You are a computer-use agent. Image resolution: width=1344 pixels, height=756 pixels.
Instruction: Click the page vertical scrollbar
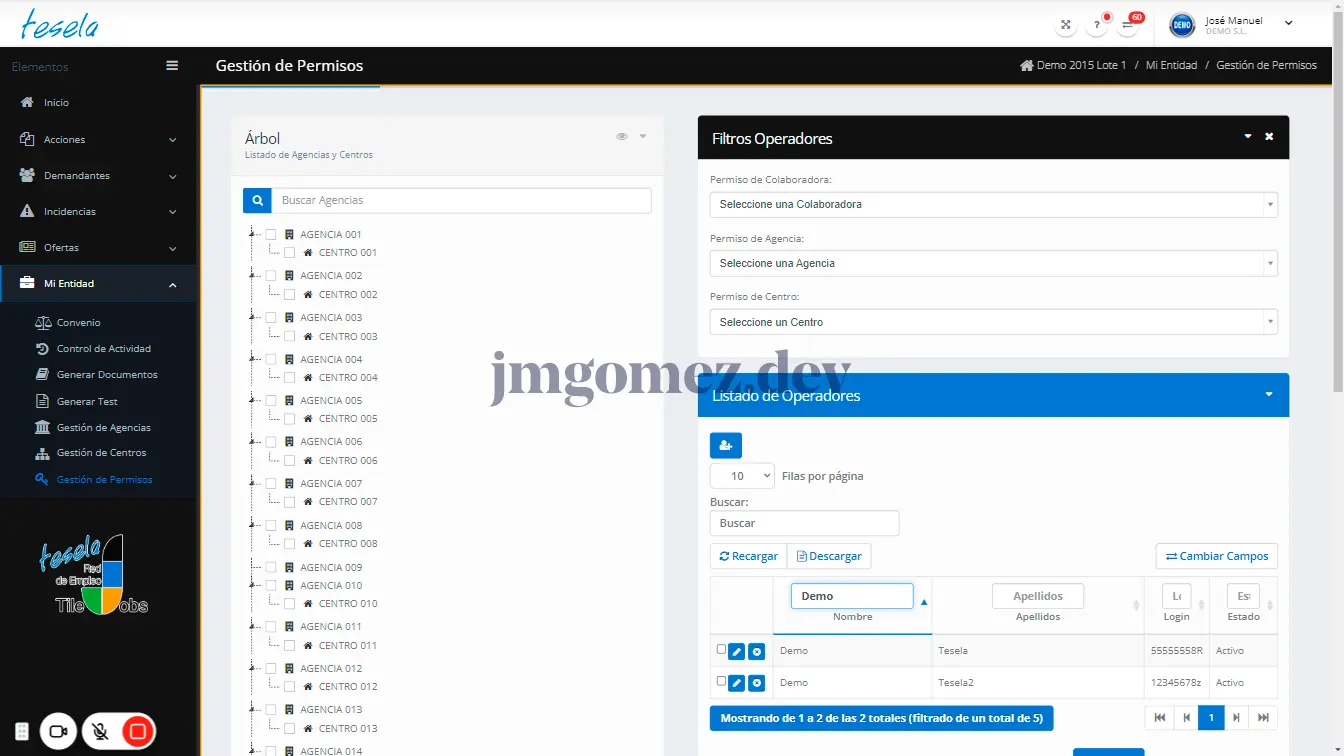pos(1337,200)
